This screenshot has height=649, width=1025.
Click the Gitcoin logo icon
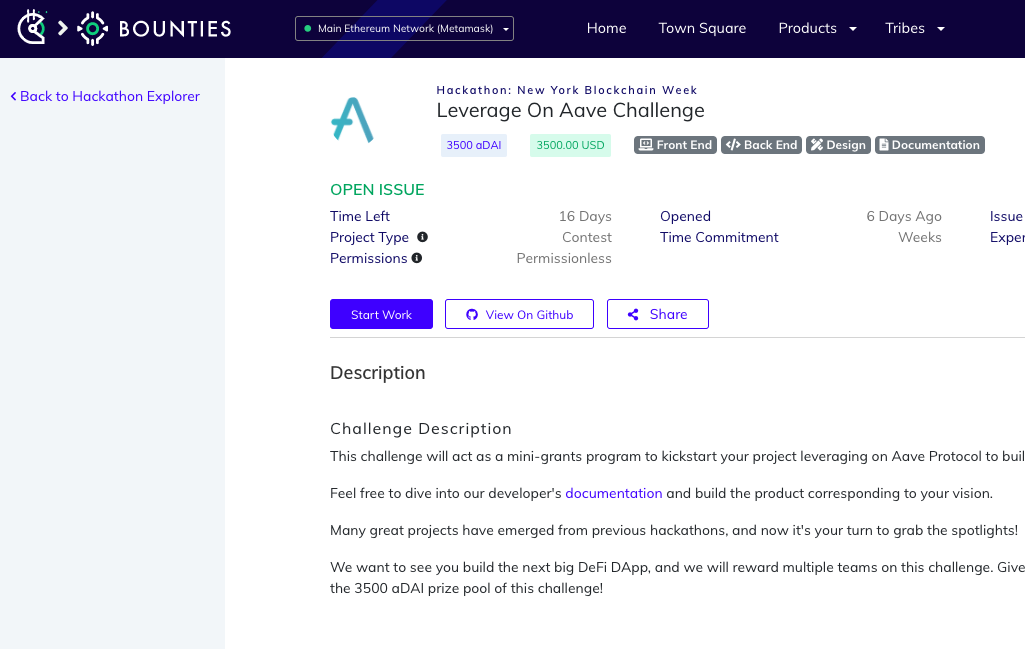(x=31, y=27)
